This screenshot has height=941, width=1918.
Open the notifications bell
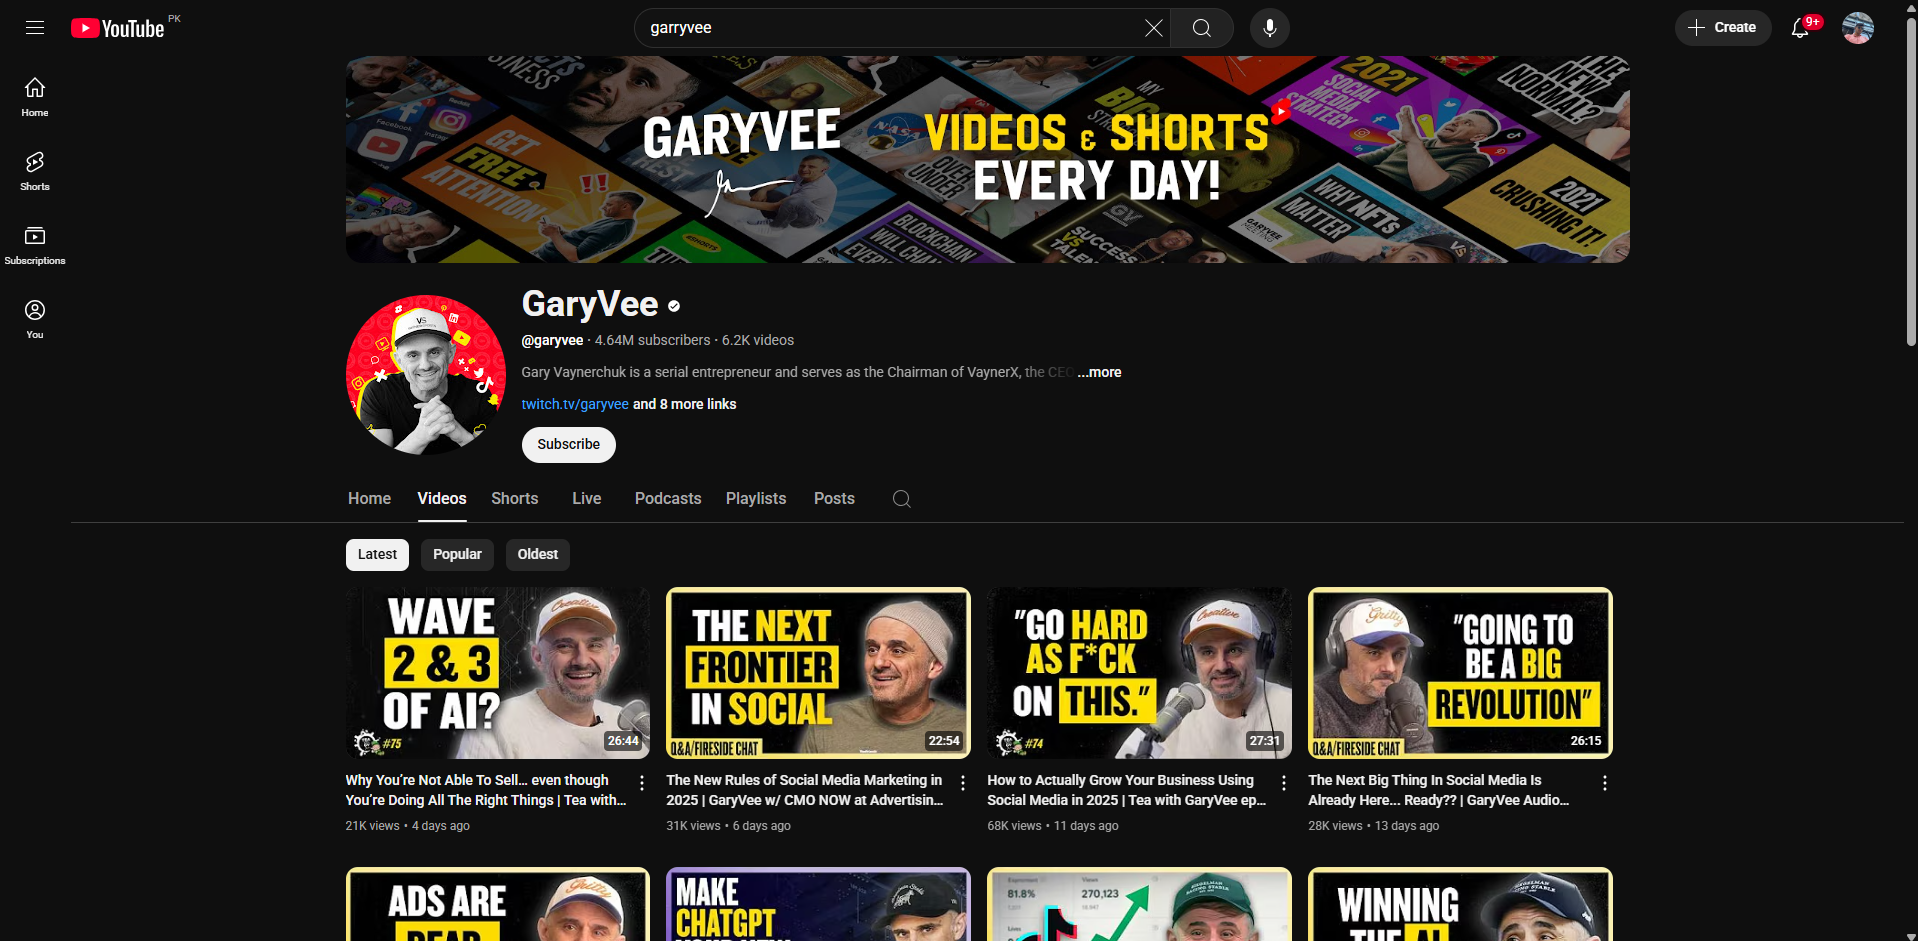[1801, 28]
